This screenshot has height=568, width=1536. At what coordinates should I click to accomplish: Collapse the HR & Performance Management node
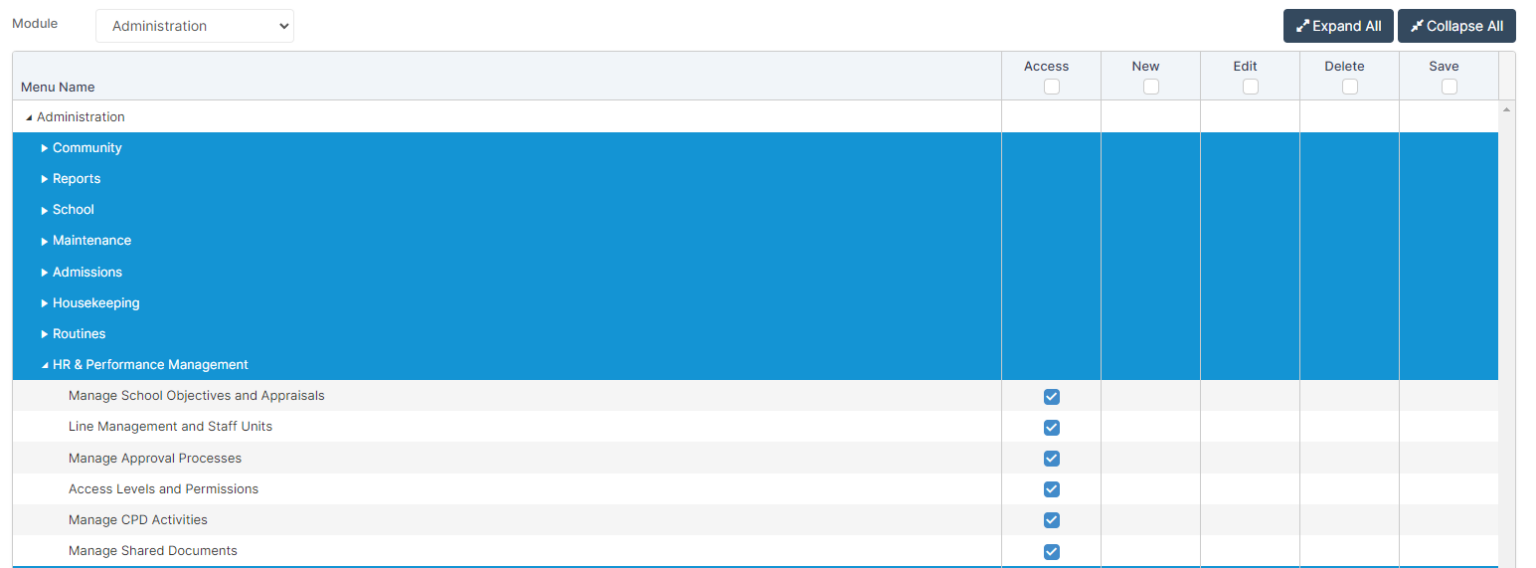pyautogui.click(x=45, y=366)
